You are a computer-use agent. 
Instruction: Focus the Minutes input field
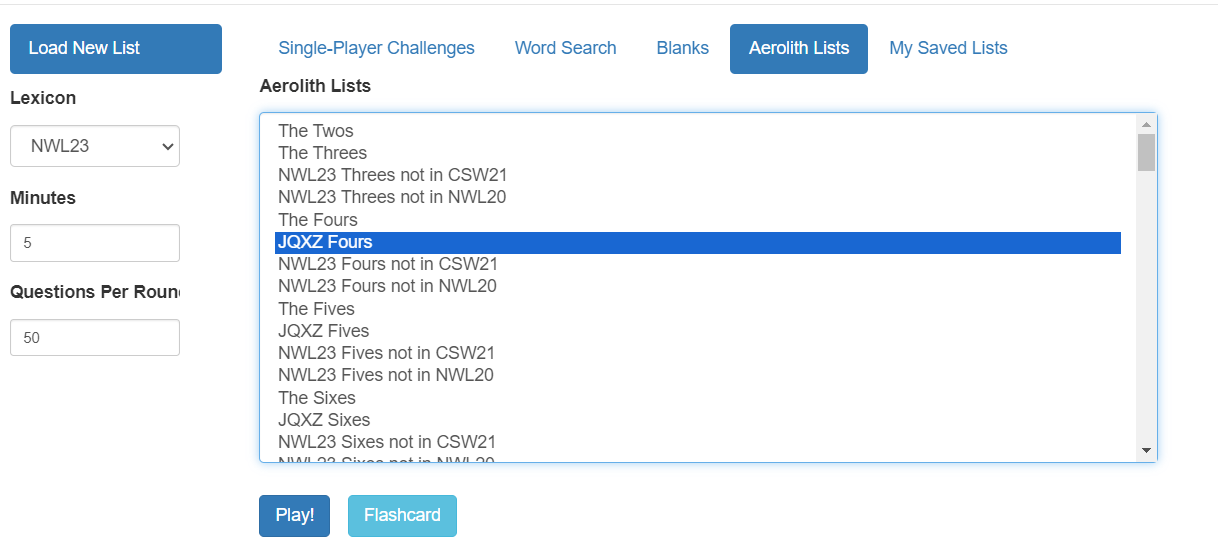(x=95, y=243)
